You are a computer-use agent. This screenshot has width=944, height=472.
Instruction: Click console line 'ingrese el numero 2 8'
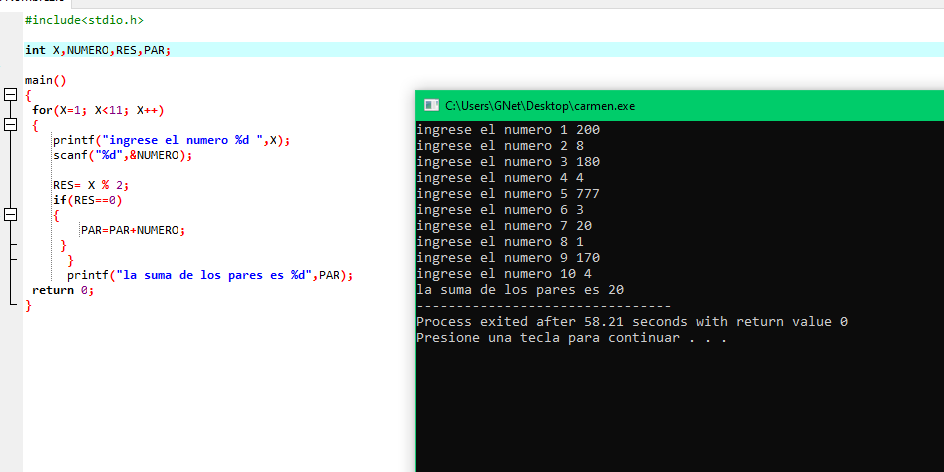tap(500, 146)
